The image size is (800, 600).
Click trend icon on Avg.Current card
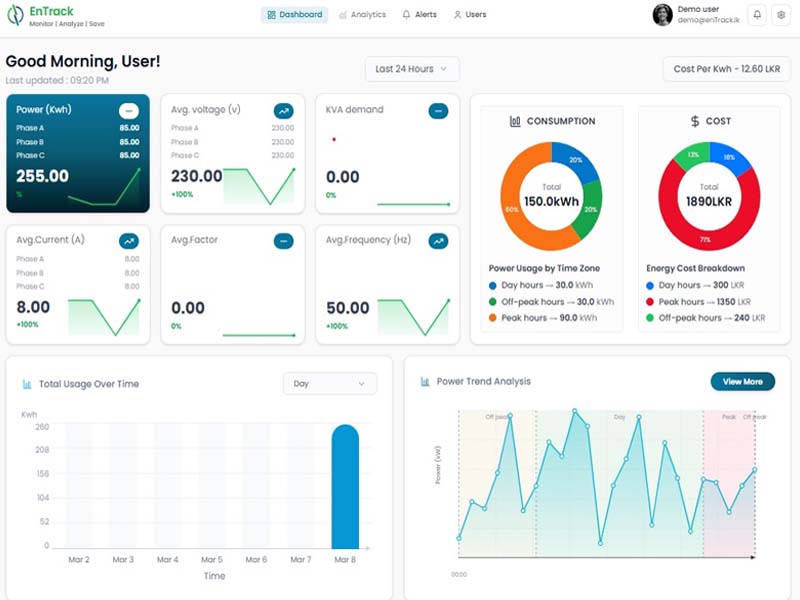tap(129, 241)
